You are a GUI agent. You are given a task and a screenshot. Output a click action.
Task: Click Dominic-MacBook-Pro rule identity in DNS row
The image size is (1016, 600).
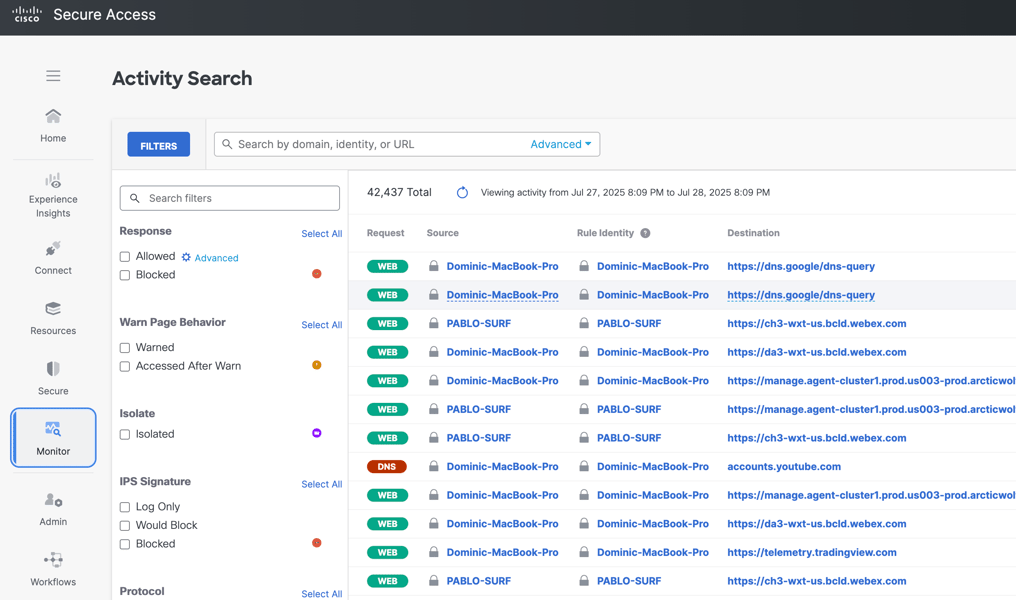coord(652,467)
